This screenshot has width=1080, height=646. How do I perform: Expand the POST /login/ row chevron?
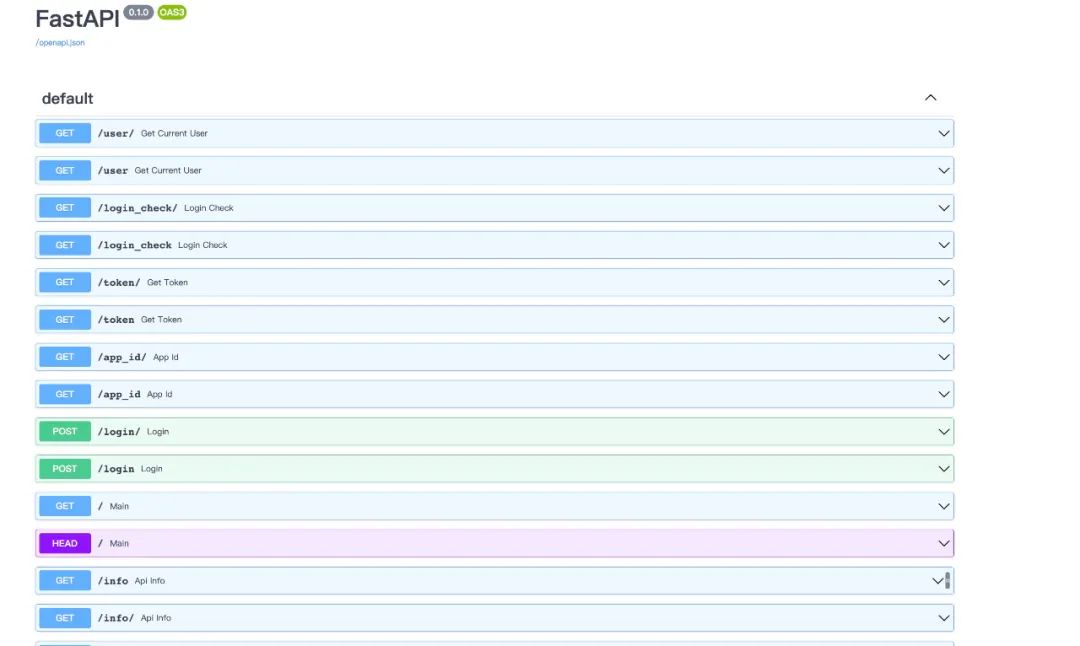point(944,432)
